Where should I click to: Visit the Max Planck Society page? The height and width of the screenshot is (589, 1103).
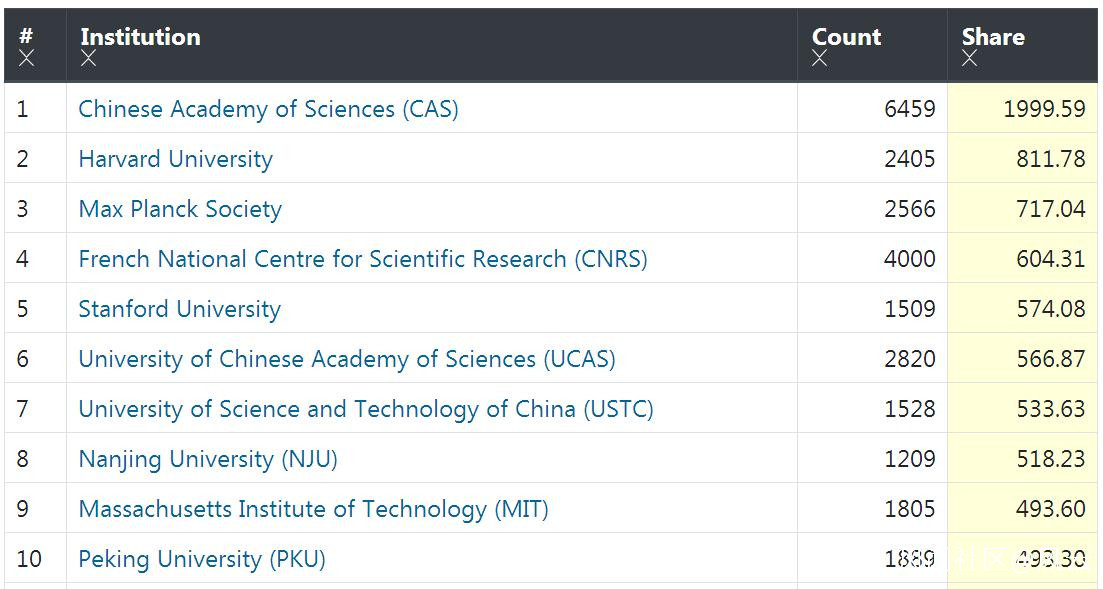(180, 209)
